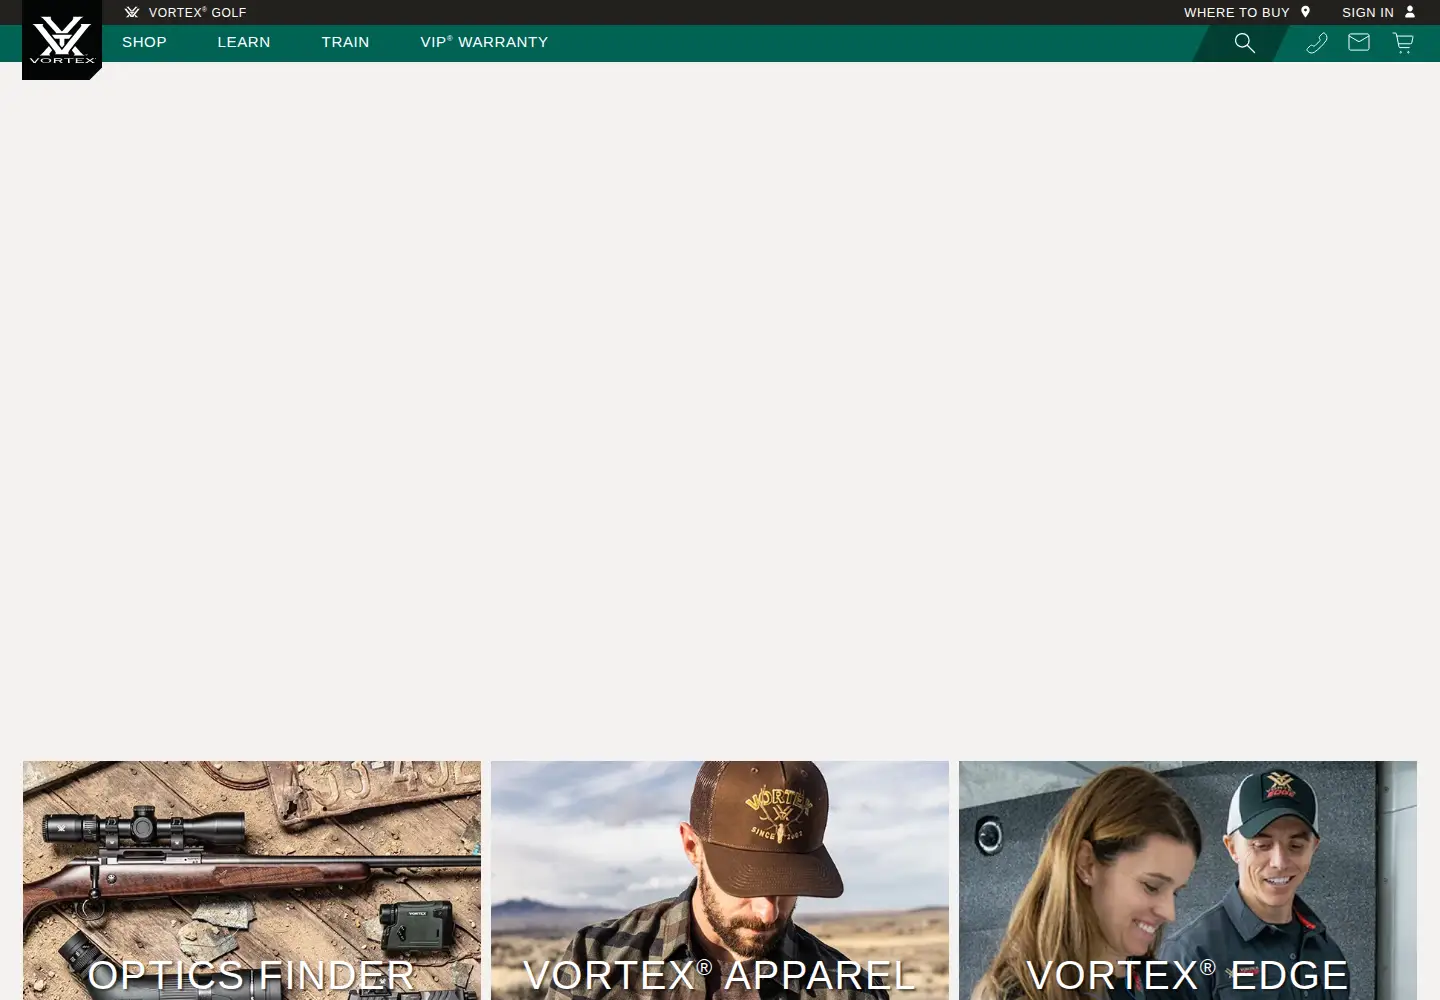The image size is (1440, 1000).
Task: Go to the Vortex Golf link
Action: coord(197,12)
